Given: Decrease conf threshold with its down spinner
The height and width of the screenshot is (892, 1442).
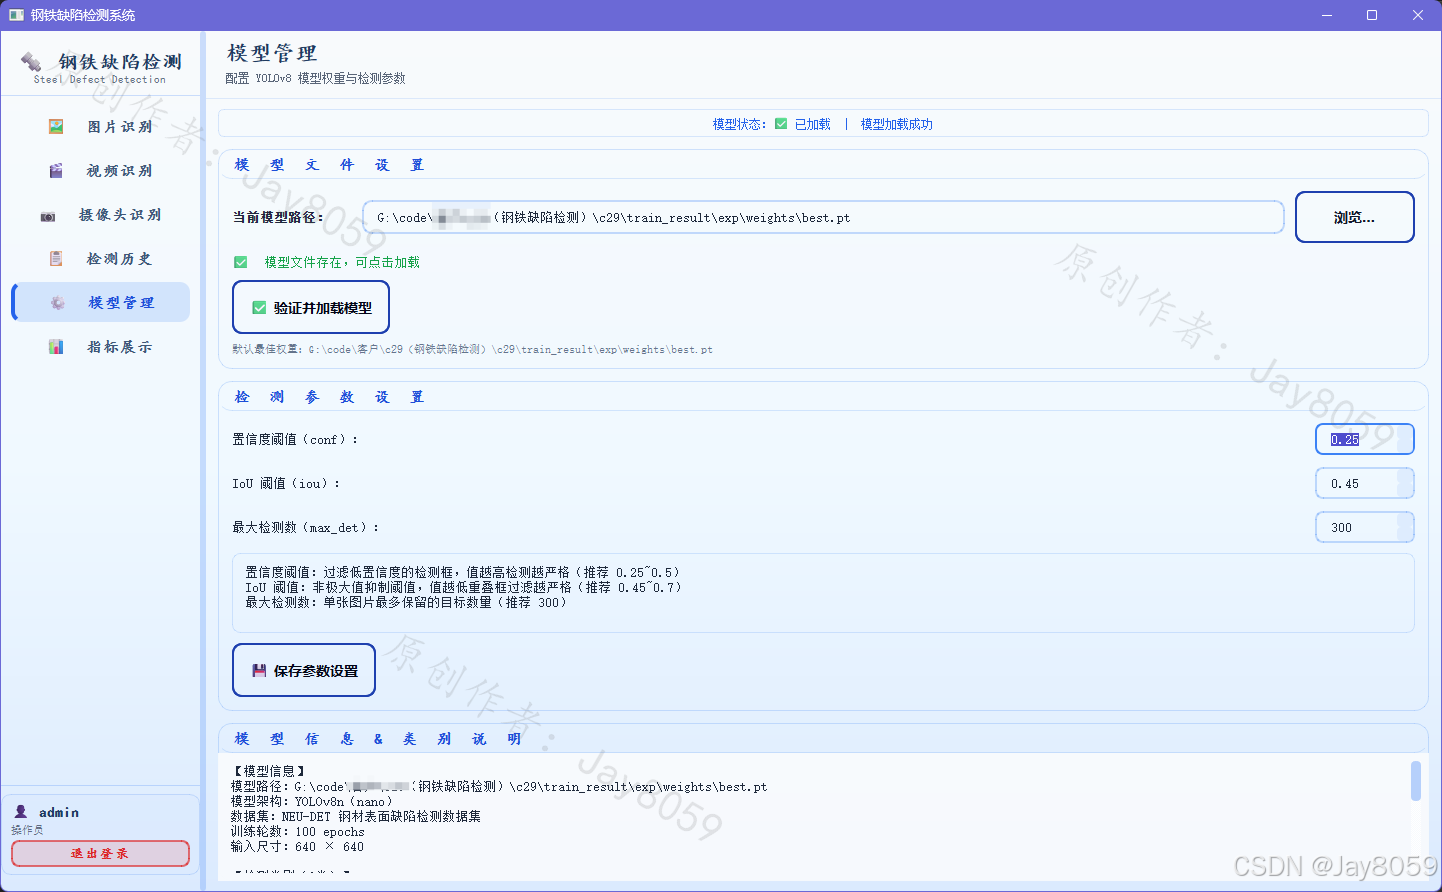Looking at the screenshot, I should 1405,446.
